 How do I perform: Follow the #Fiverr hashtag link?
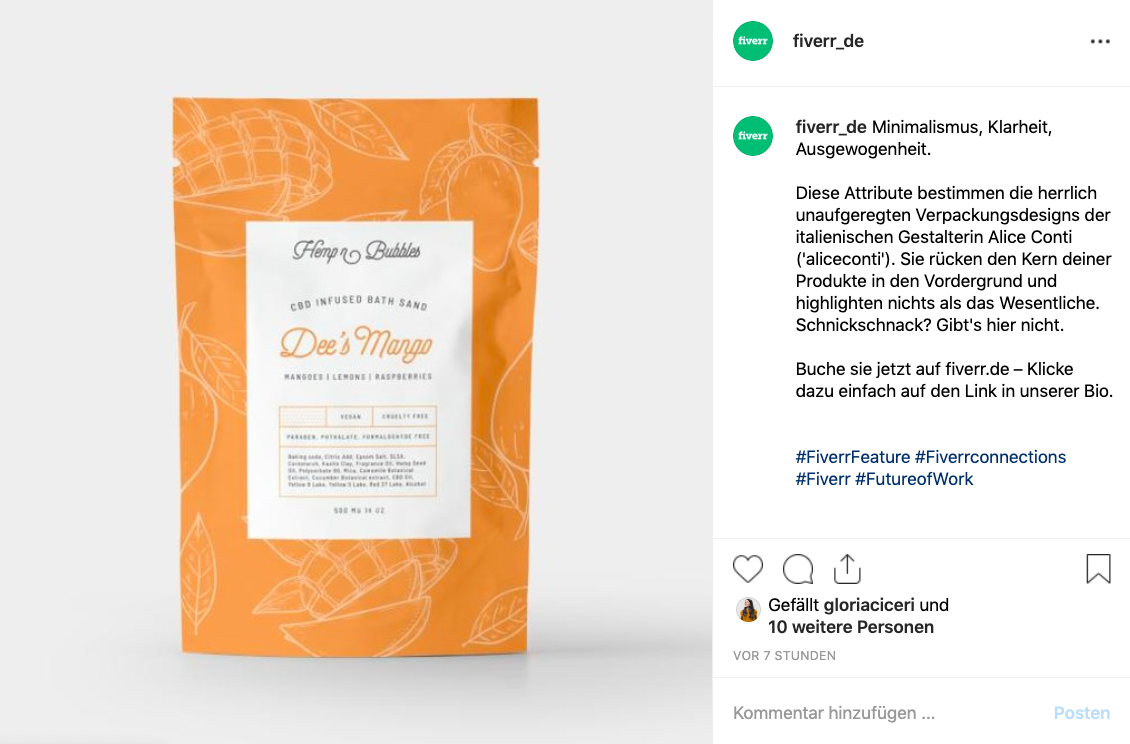[823, 479]
